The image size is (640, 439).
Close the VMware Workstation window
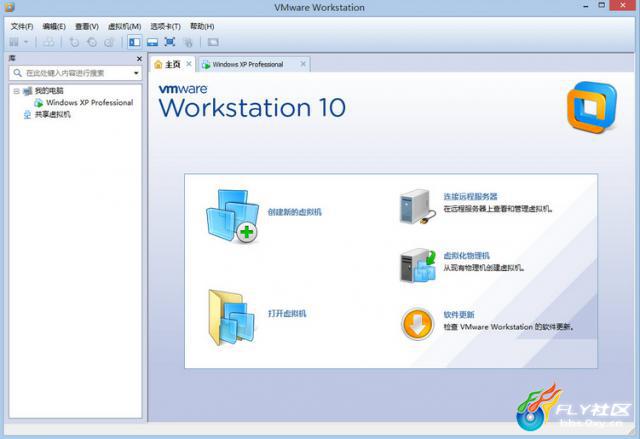[x=623, y=5]
